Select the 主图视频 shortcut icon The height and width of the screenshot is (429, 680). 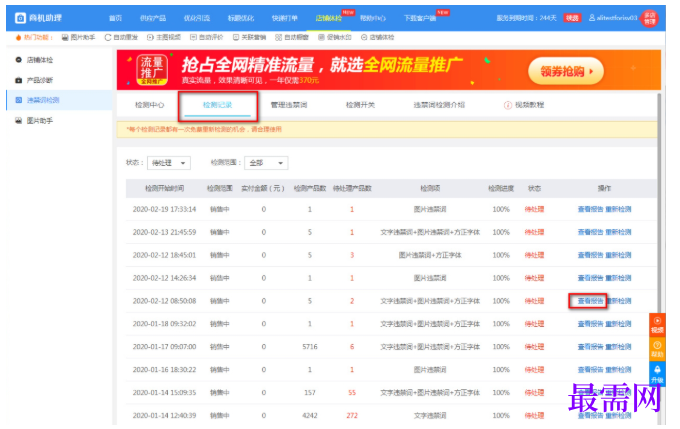(150, 37)
